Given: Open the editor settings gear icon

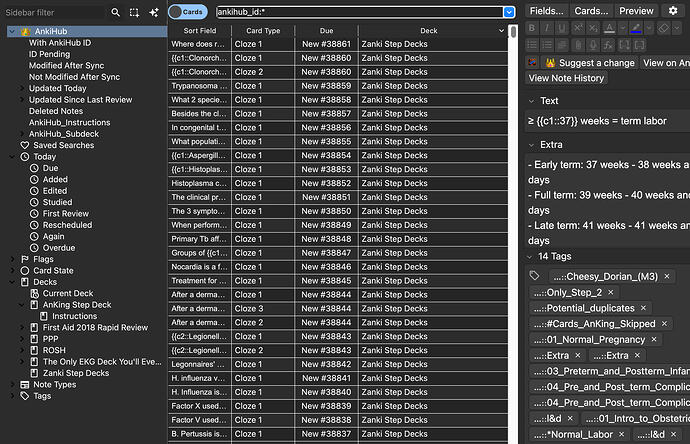Looking at the screenshot, I should pos(673,11).
